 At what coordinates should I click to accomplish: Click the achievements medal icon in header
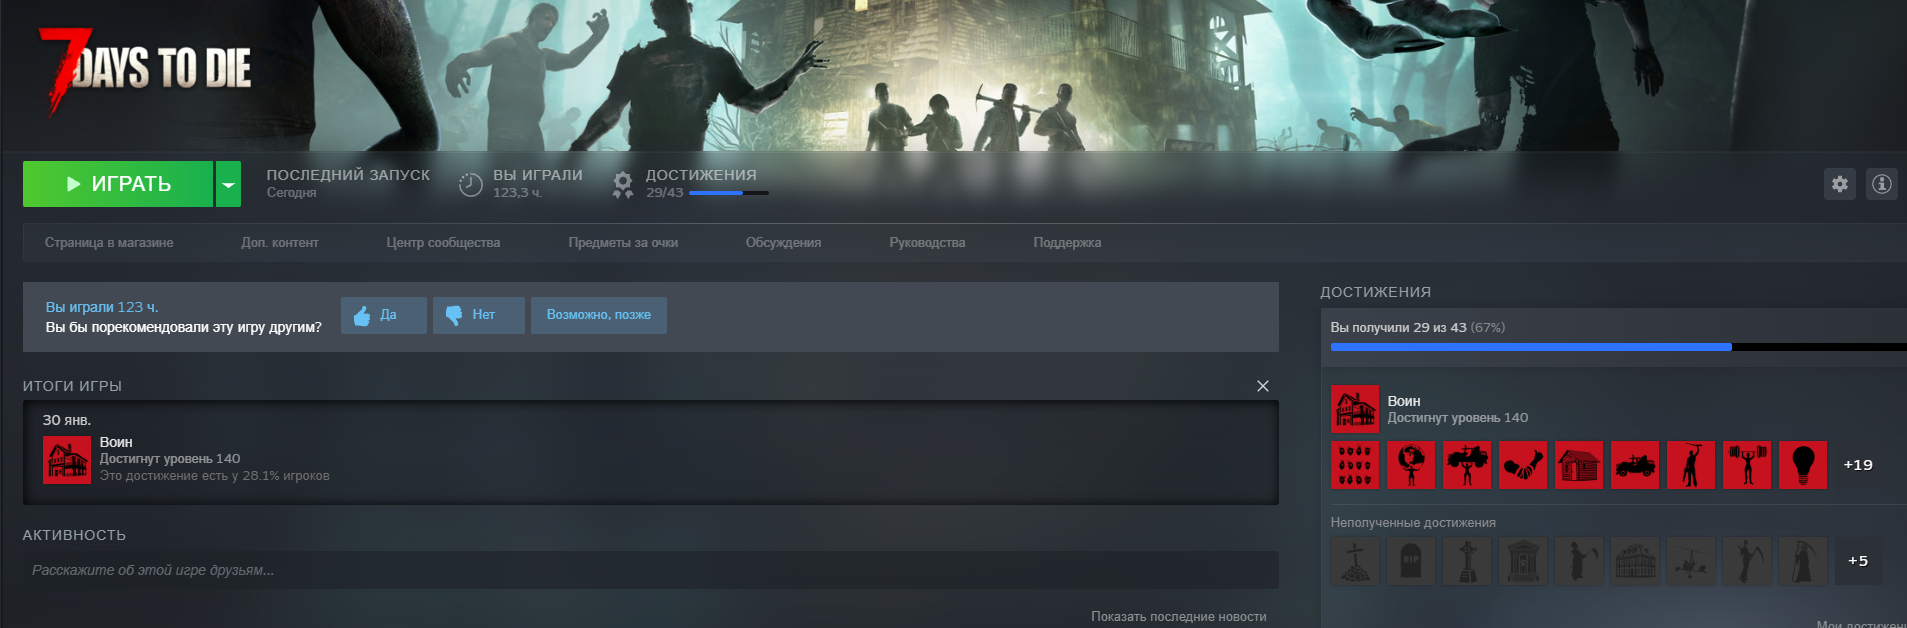pyautogui.click(x=623, y=184)
